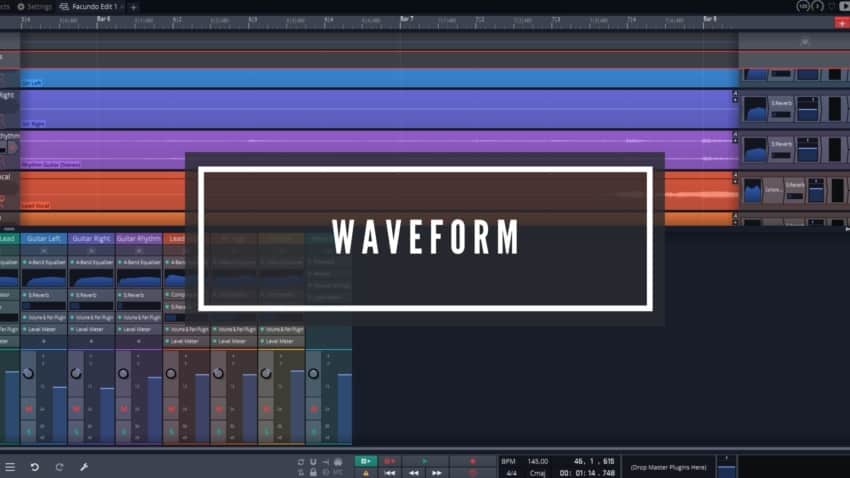Click the redo arrow icon
850x478 pixels.
click(59, 467)
